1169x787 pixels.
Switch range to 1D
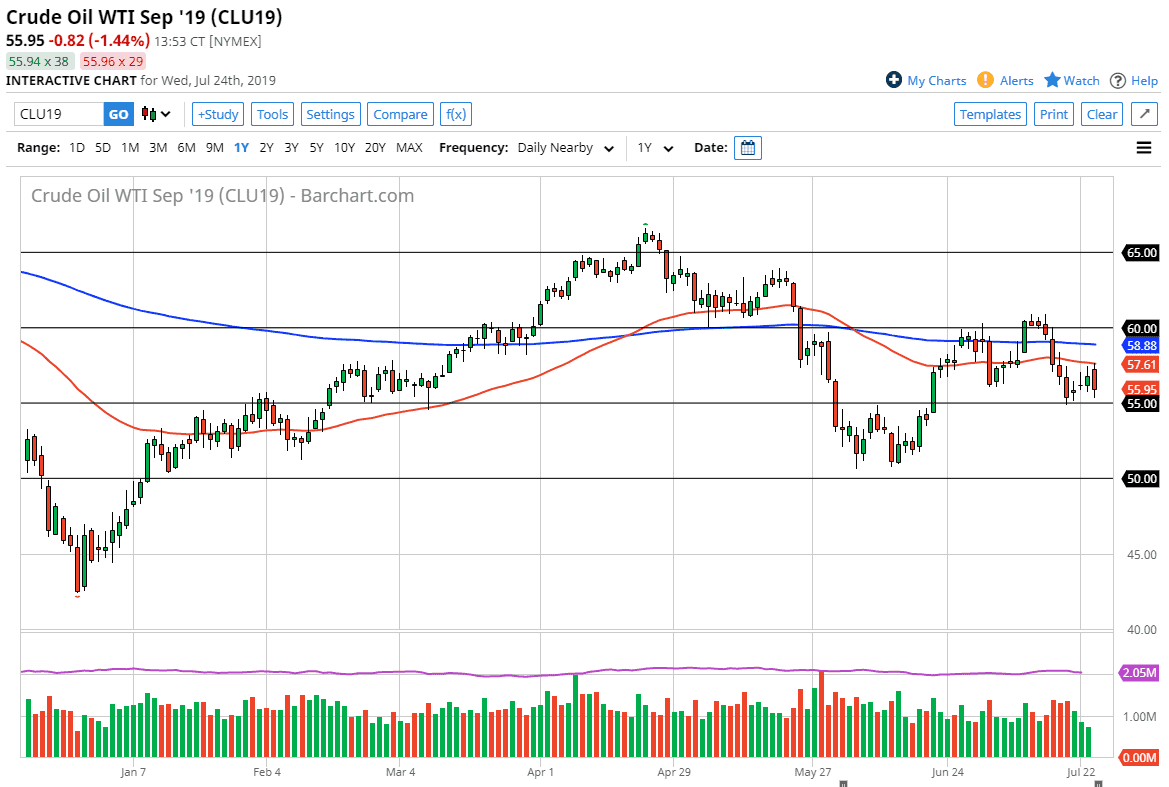point(76,147)
